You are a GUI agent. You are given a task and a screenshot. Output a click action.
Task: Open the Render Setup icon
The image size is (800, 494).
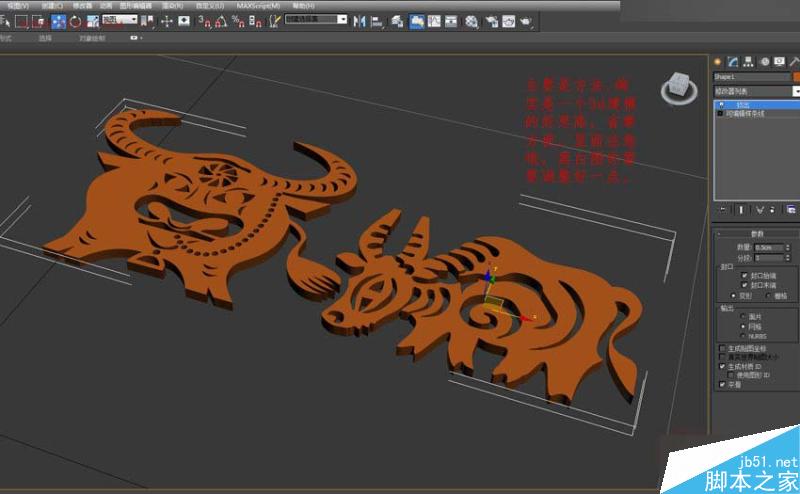pyautogui.click(x=489, y=21)
